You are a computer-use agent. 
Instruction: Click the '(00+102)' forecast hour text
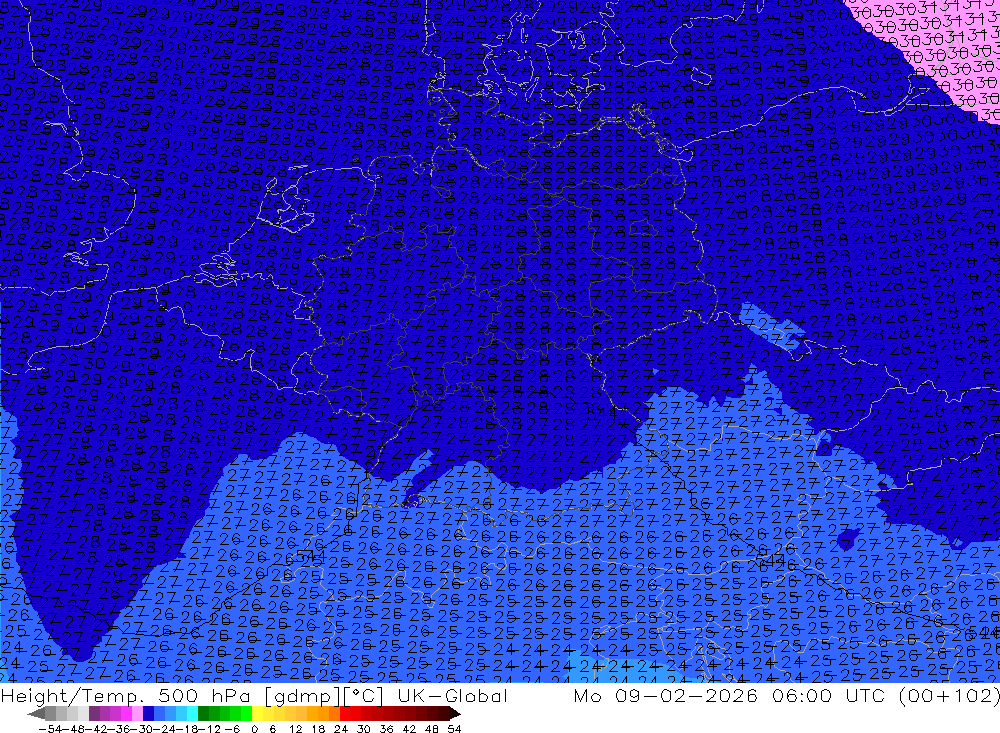pos(949,695)
